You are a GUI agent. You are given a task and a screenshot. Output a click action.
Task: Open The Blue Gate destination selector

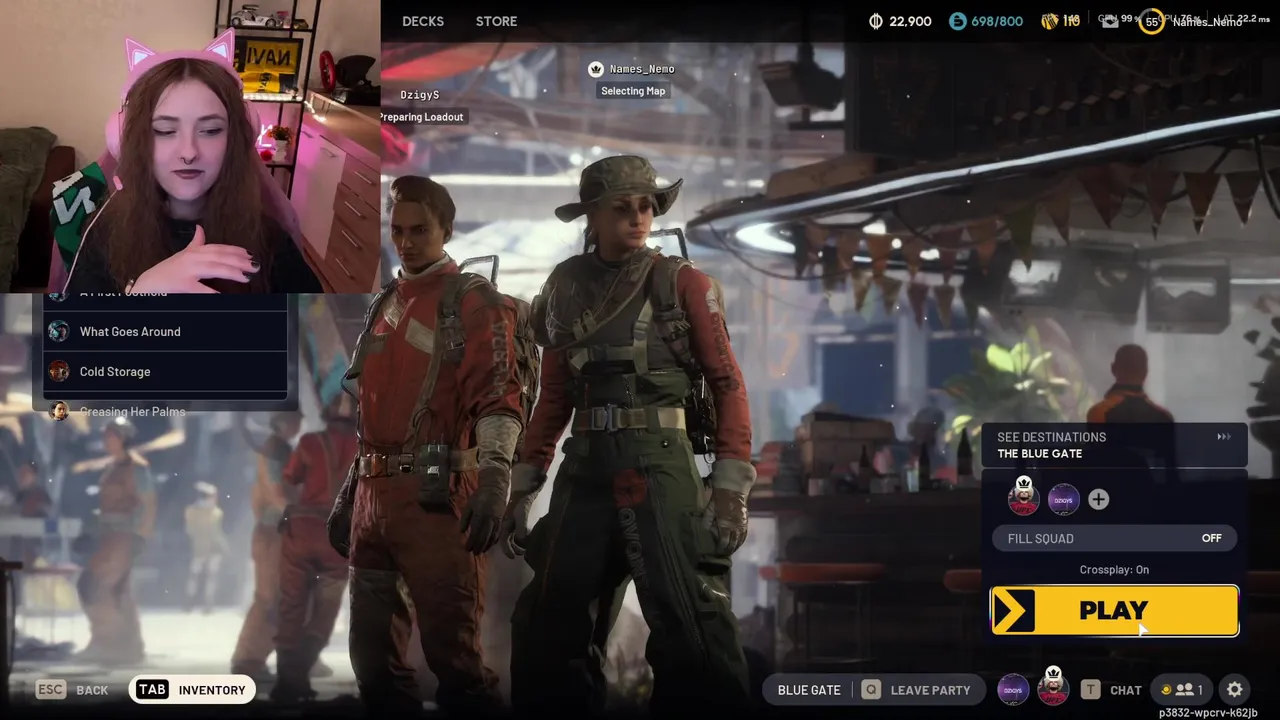pos(1114,445)
